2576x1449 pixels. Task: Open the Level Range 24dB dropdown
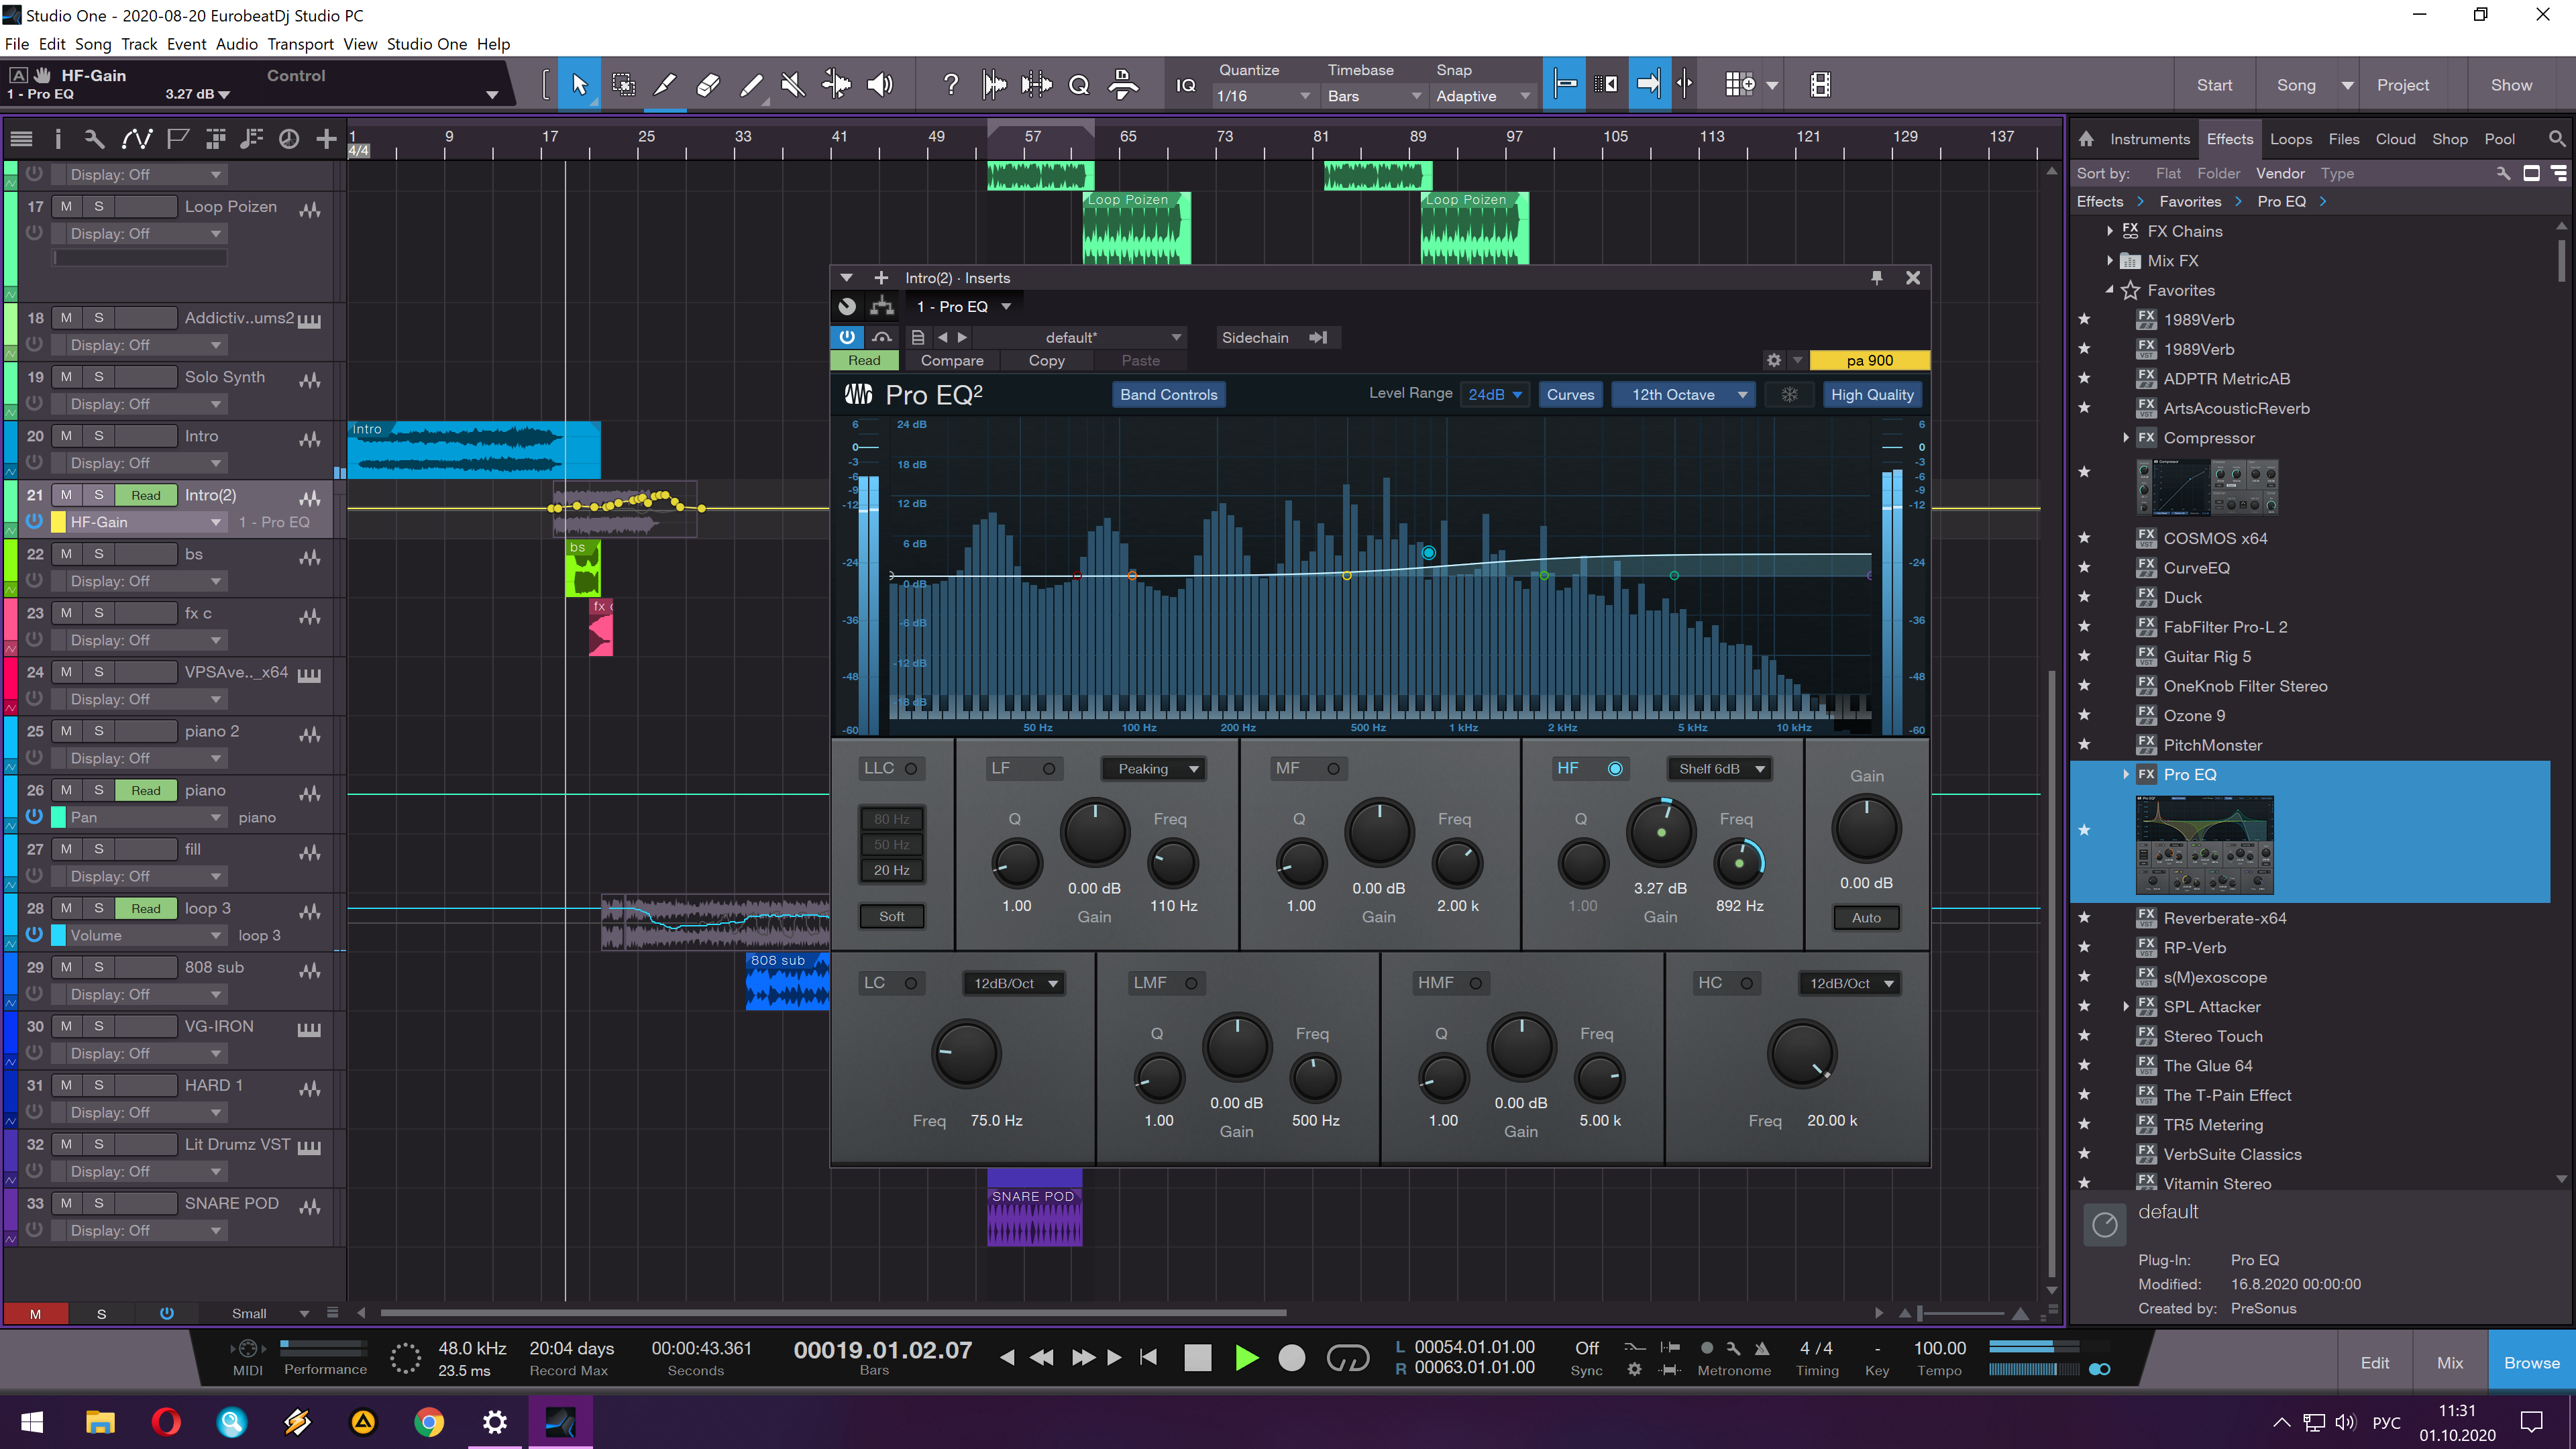click(1495, 395)
